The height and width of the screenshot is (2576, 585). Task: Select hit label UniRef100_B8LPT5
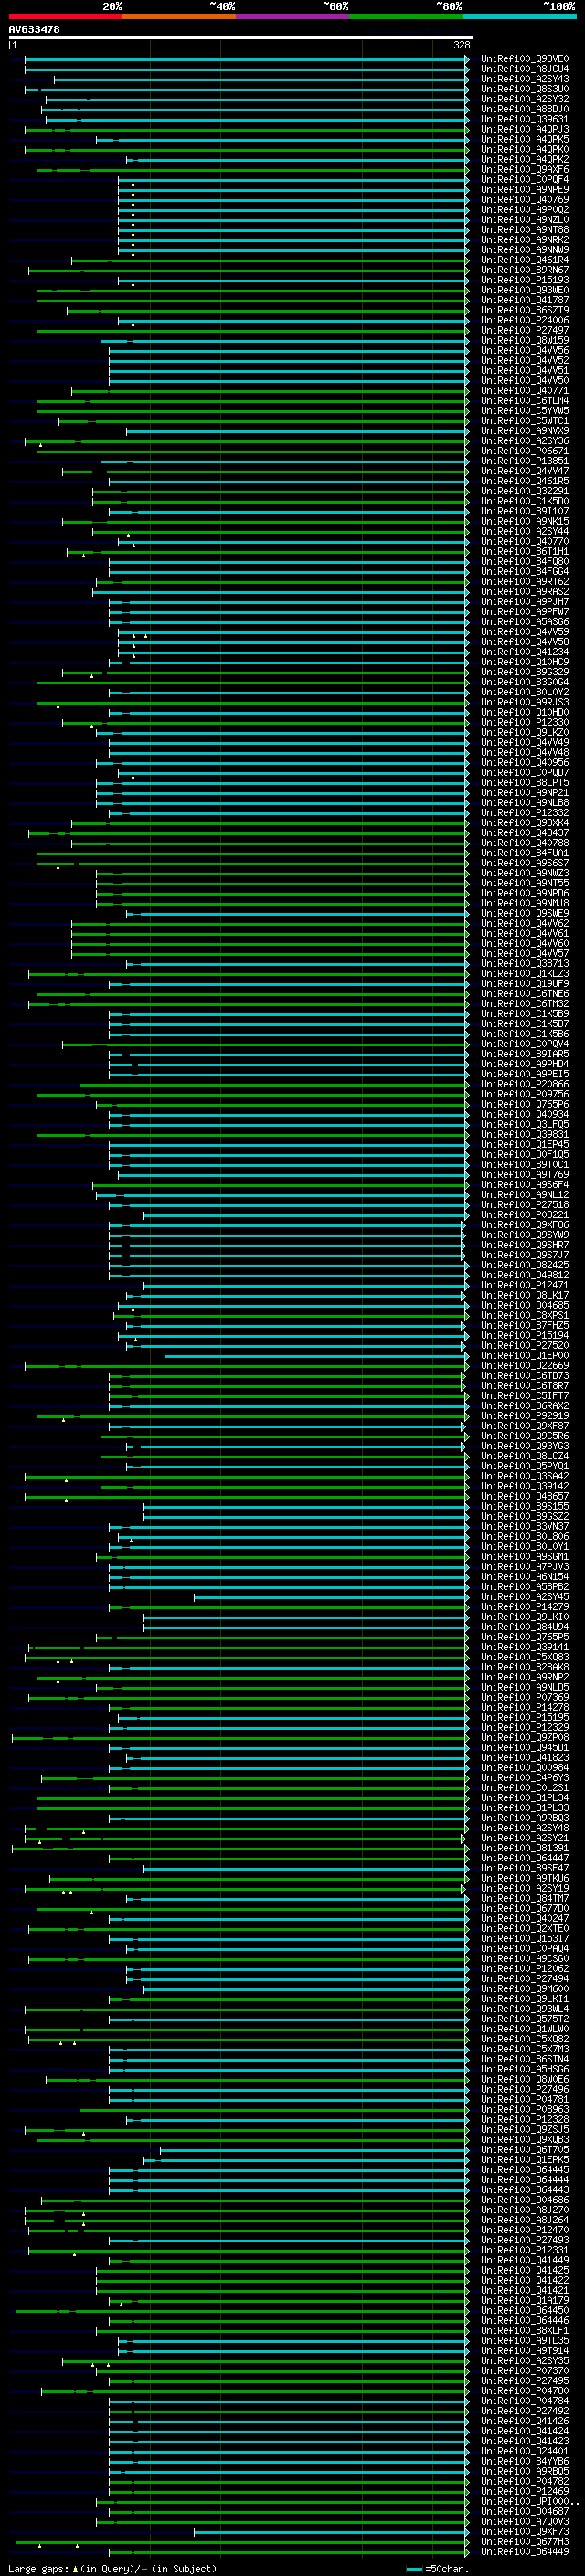(525, 783)
